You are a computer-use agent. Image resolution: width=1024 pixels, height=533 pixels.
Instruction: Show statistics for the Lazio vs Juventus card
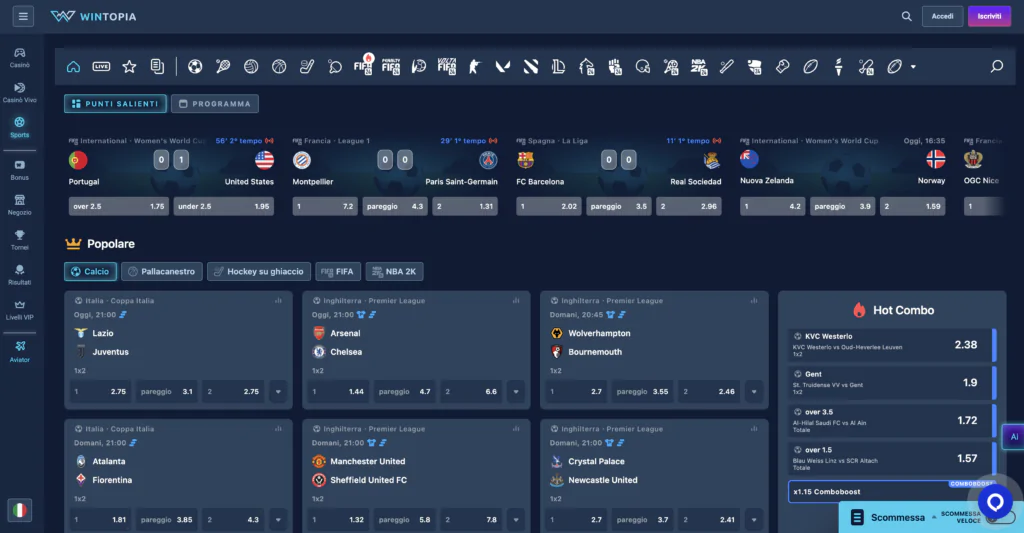click(x=278, y=301)
